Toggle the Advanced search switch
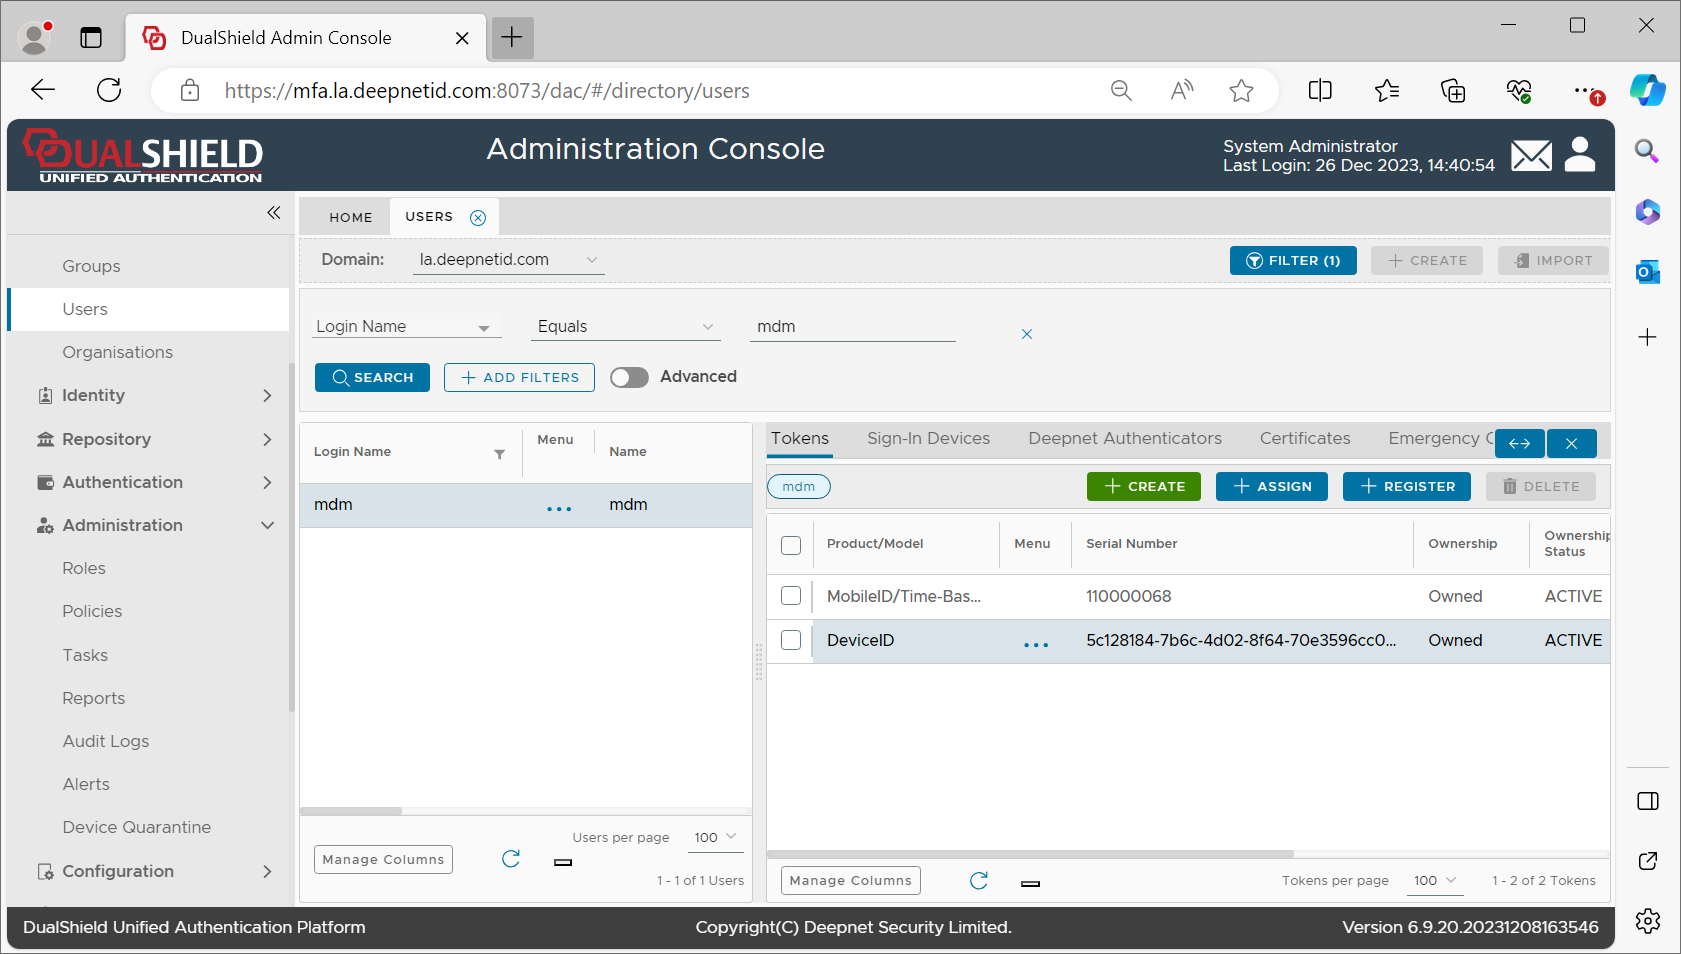The height and width of the screenshot is (954, 1681). pyautogui.click(x=629, y=377)
